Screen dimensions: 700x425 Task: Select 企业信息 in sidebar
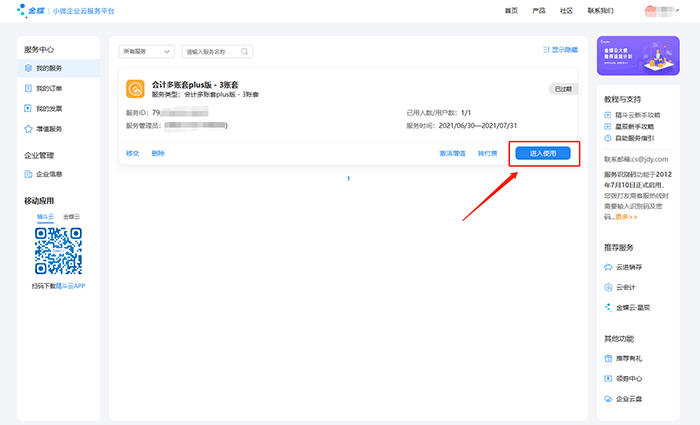pos(58,174)
